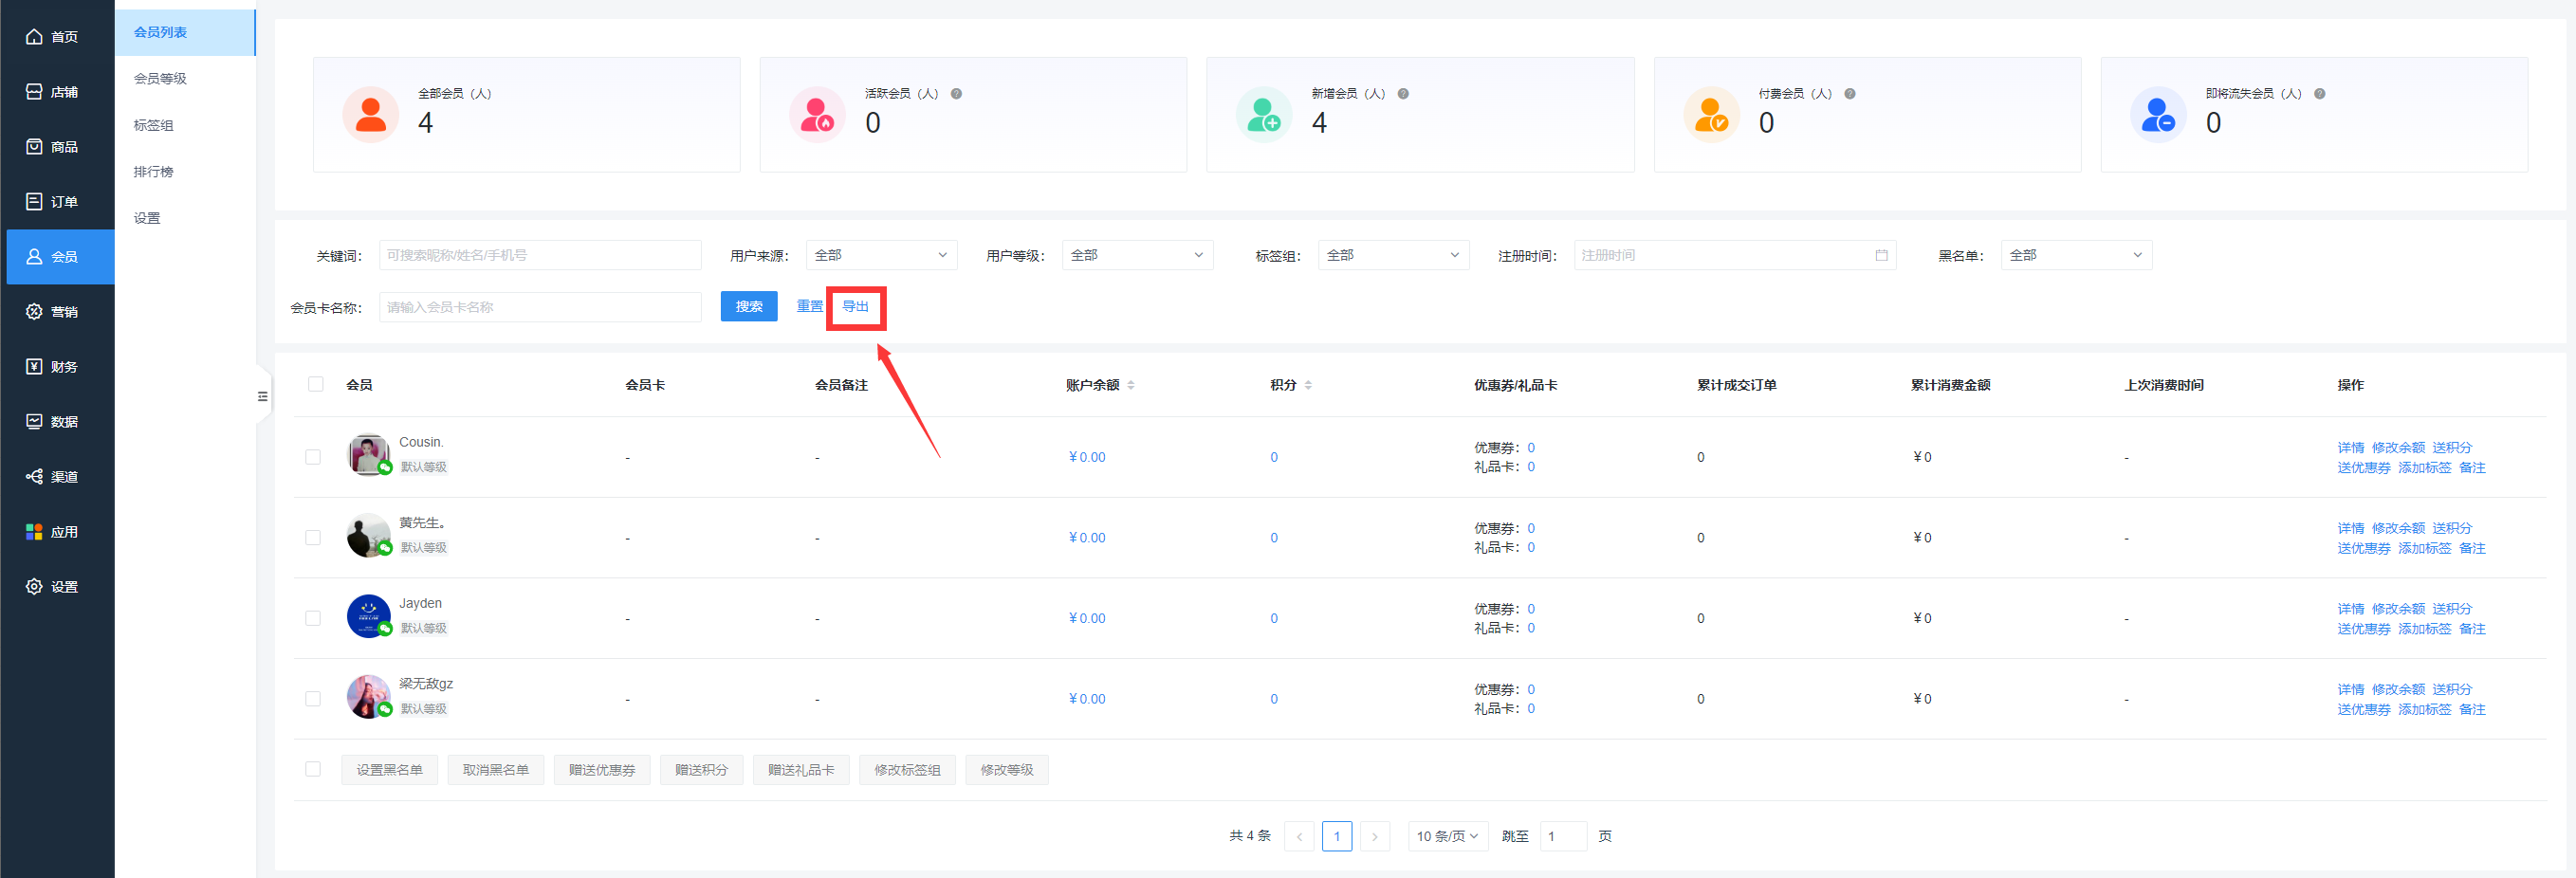Click the 导出 export link
2576x878 pixels.
point(856,306)
